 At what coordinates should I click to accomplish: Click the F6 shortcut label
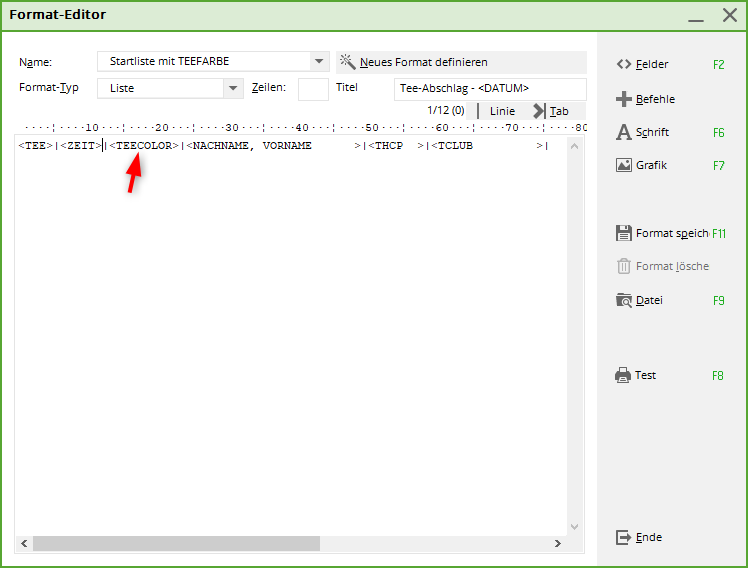[x=718, y=133]
